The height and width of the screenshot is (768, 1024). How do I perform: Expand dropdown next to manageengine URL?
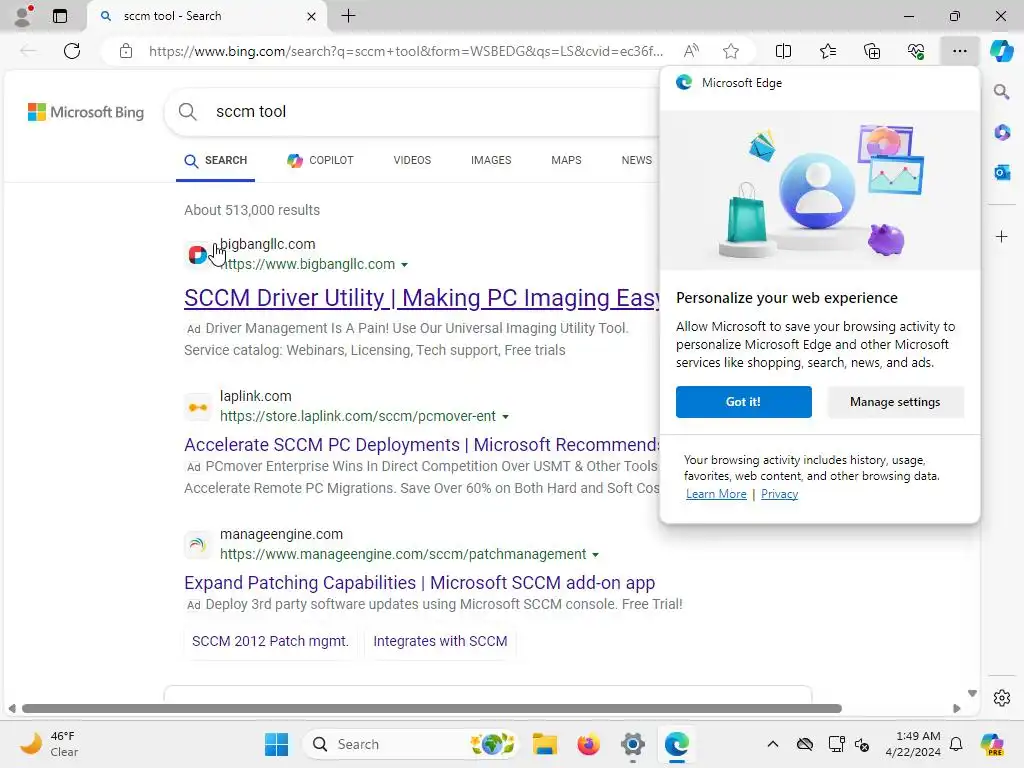pyautogui.click(x=596, y=555)
